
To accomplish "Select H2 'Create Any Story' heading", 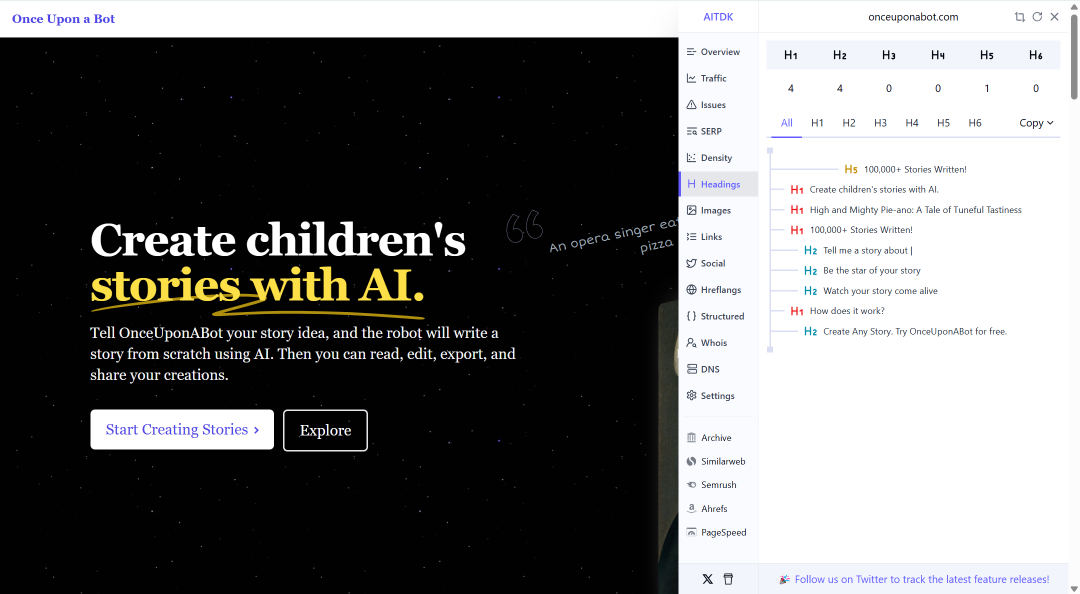I will pos(905,331).
